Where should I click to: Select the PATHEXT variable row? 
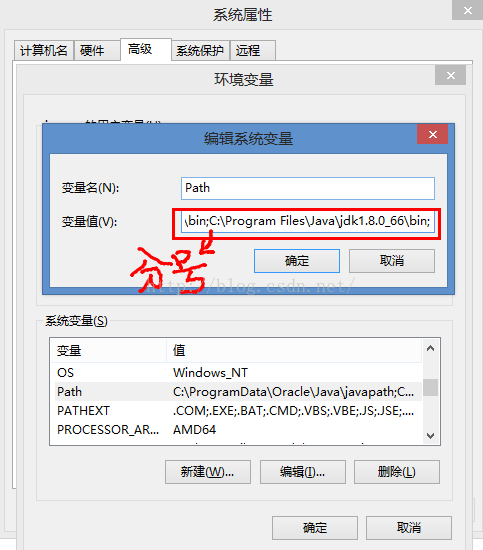(x=236, y=410)
